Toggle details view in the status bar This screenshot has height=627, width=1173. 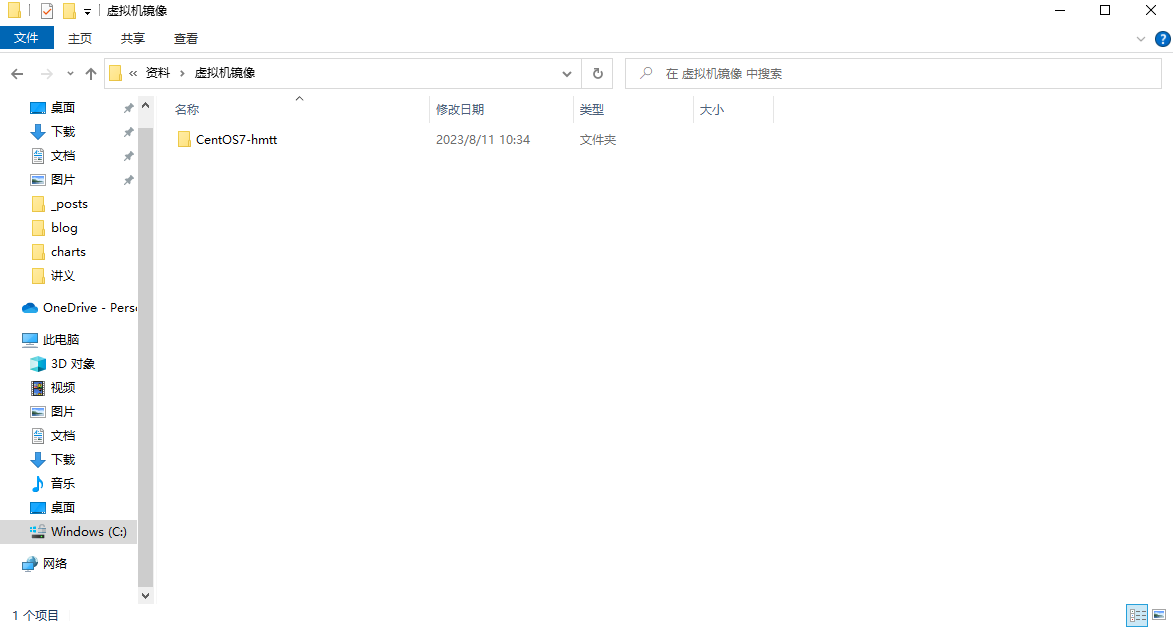(1137, 615)
